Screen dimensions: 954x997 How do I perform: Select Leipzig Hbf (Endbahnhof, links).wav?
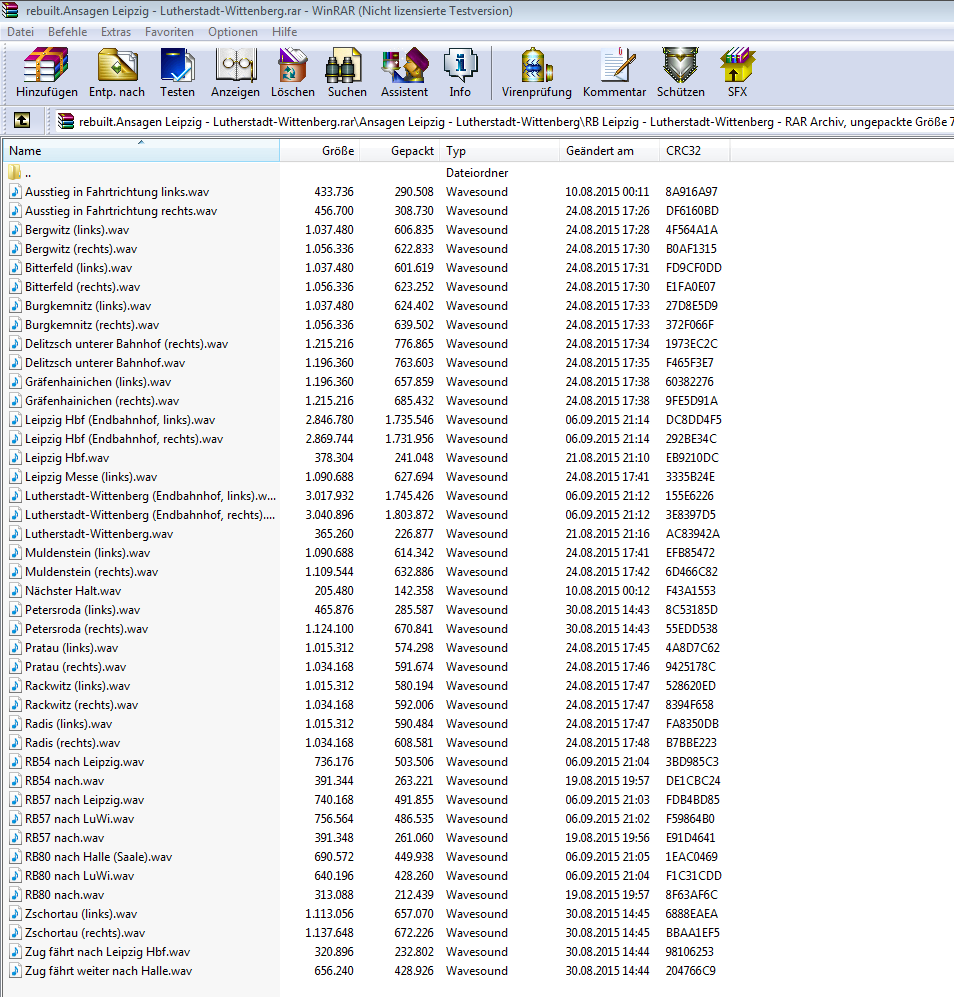point(120,420)
